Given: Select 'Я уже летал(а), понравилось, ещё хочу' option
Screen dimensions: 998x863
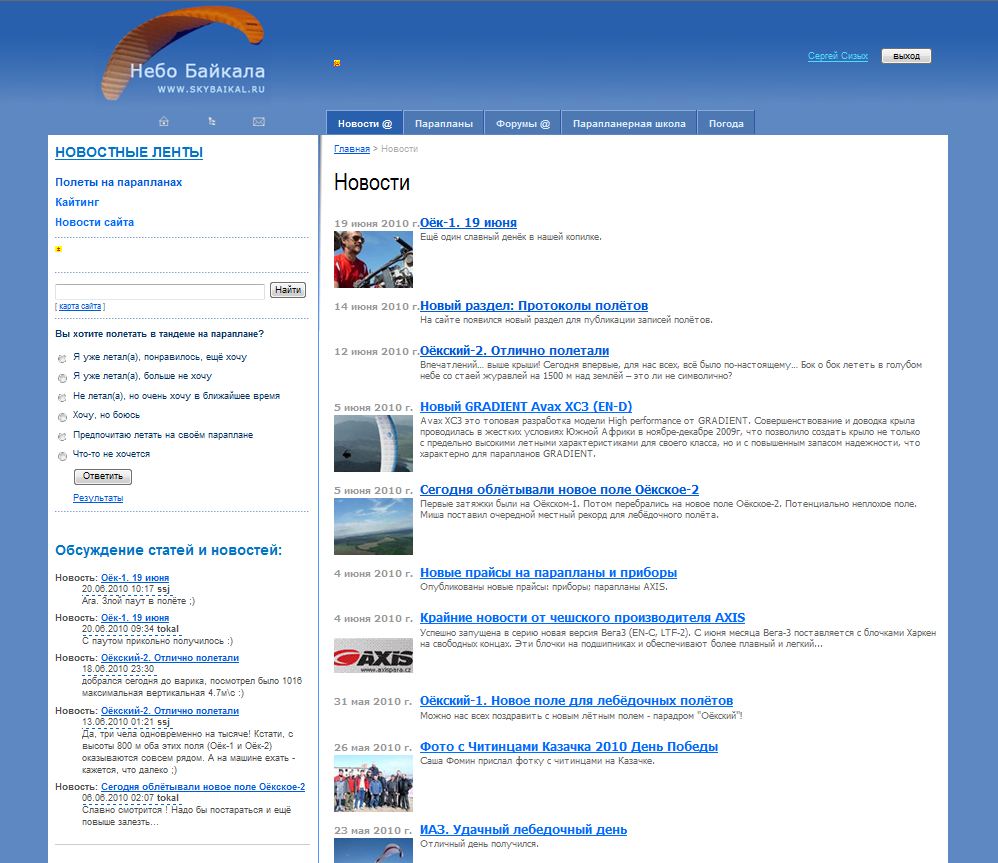Looking at the screenshot, I should tap(63, 358).
